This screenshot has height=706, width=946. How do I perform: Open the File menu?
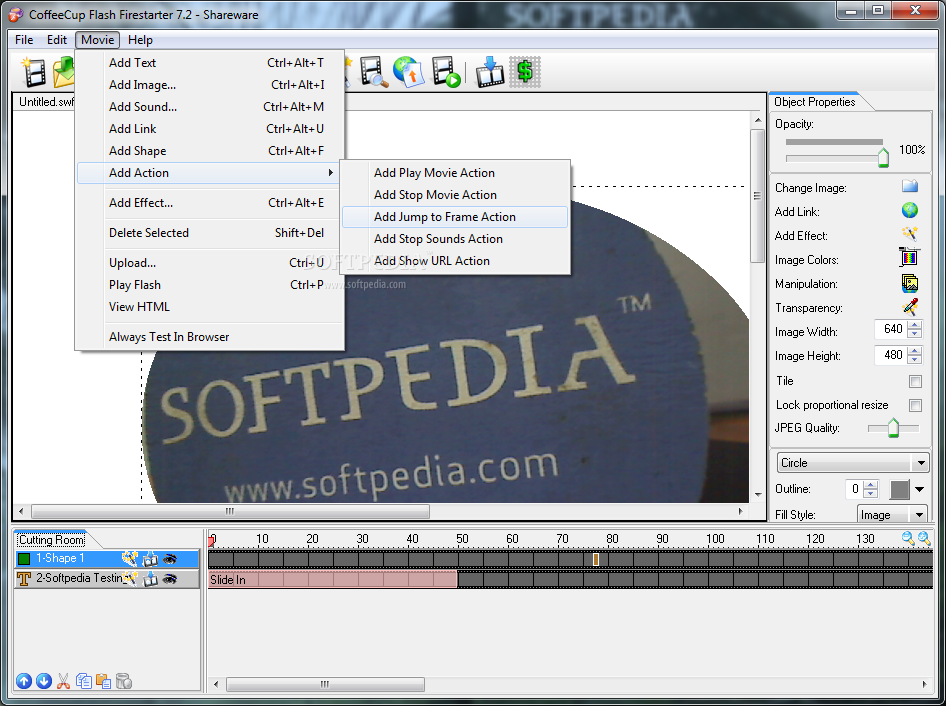[x=24, y=40]
